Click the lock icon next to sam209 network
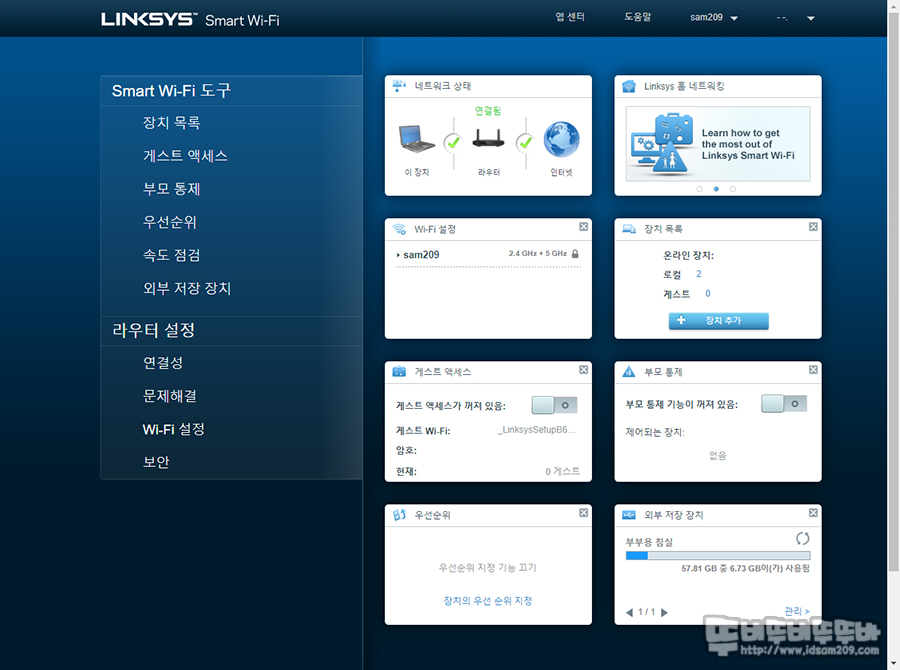900x670 pixels. coord(575,254)
